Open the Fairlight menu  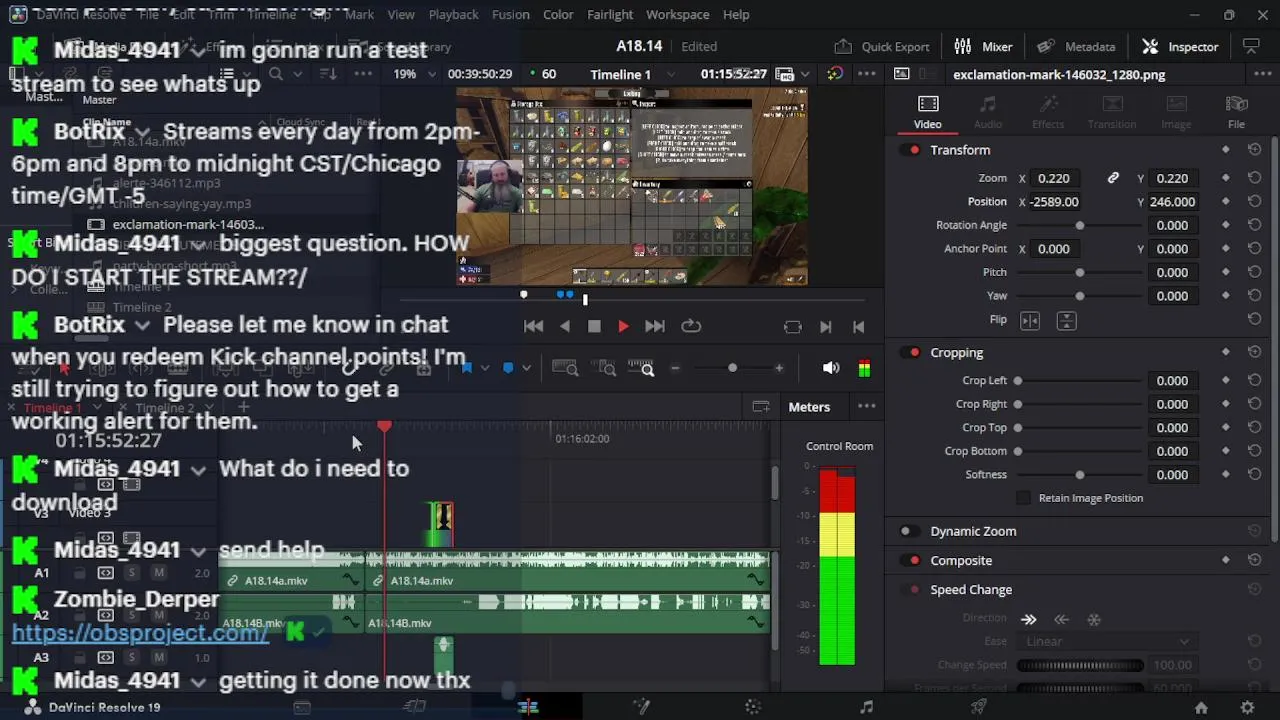(x=610, y=15)
